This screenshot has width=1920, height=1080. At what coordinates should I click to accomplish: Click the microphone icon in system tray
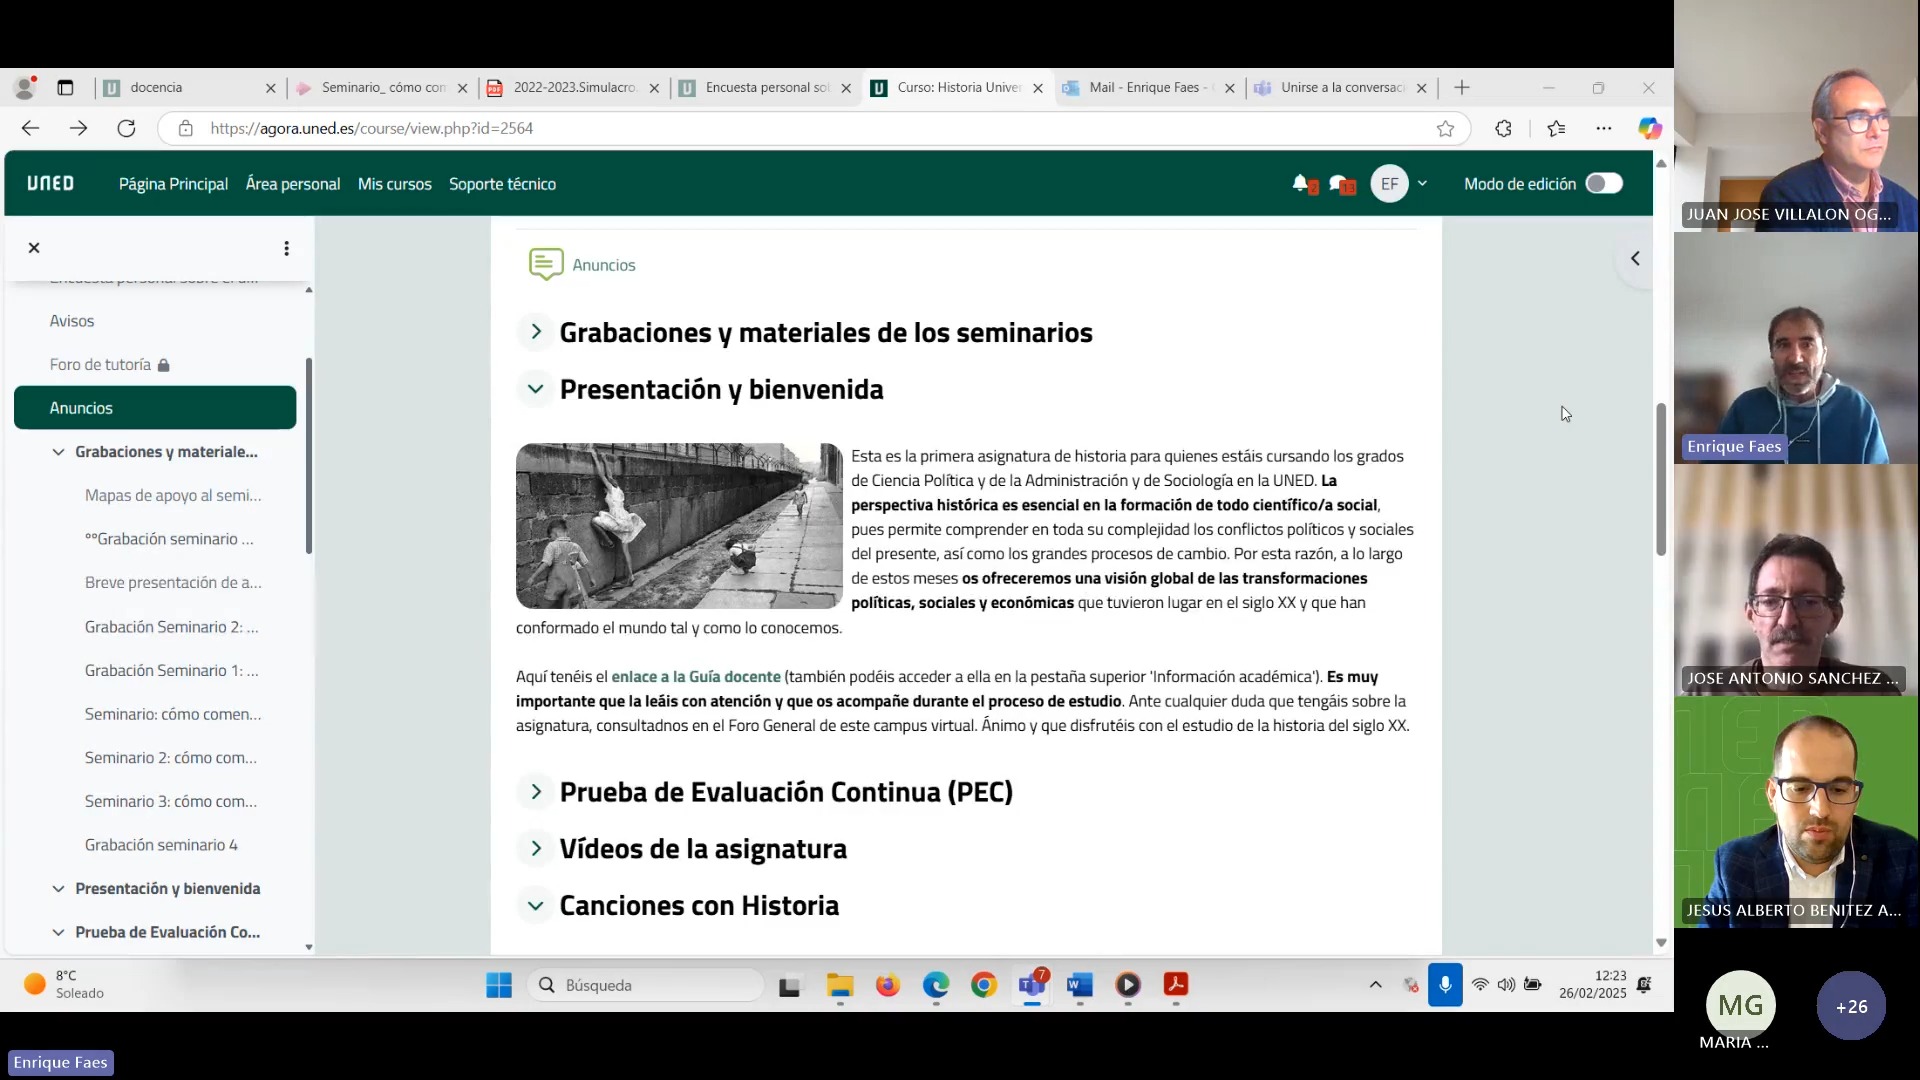pos(1445,985)
